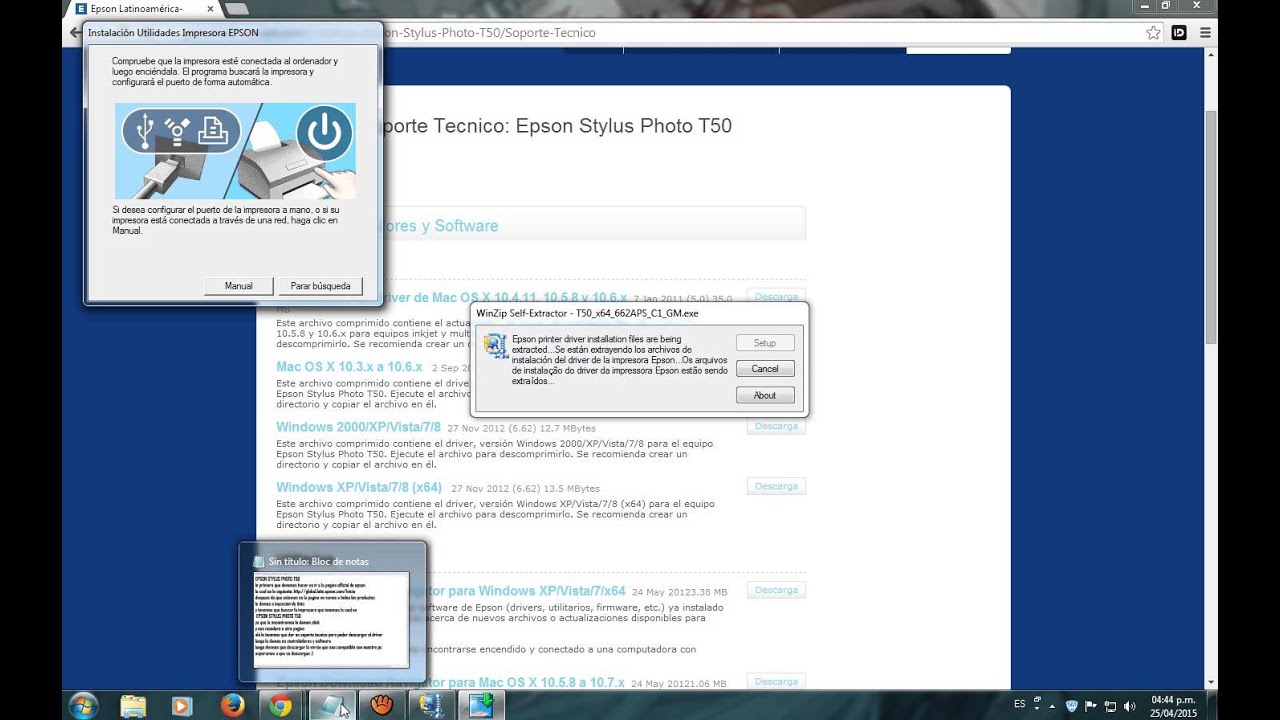Click the Notepad taskbar icon
Screen dimensions: 1280x720
coord(331,705)
